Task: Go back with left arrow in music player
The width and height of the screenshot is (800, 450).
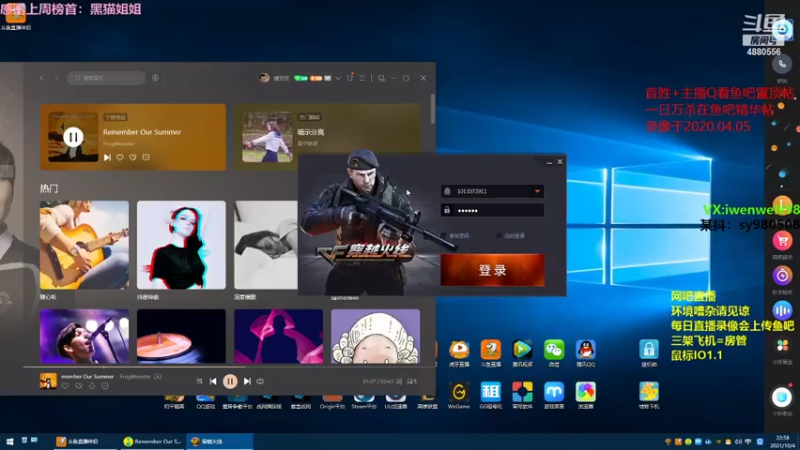Action: [42, 78]
